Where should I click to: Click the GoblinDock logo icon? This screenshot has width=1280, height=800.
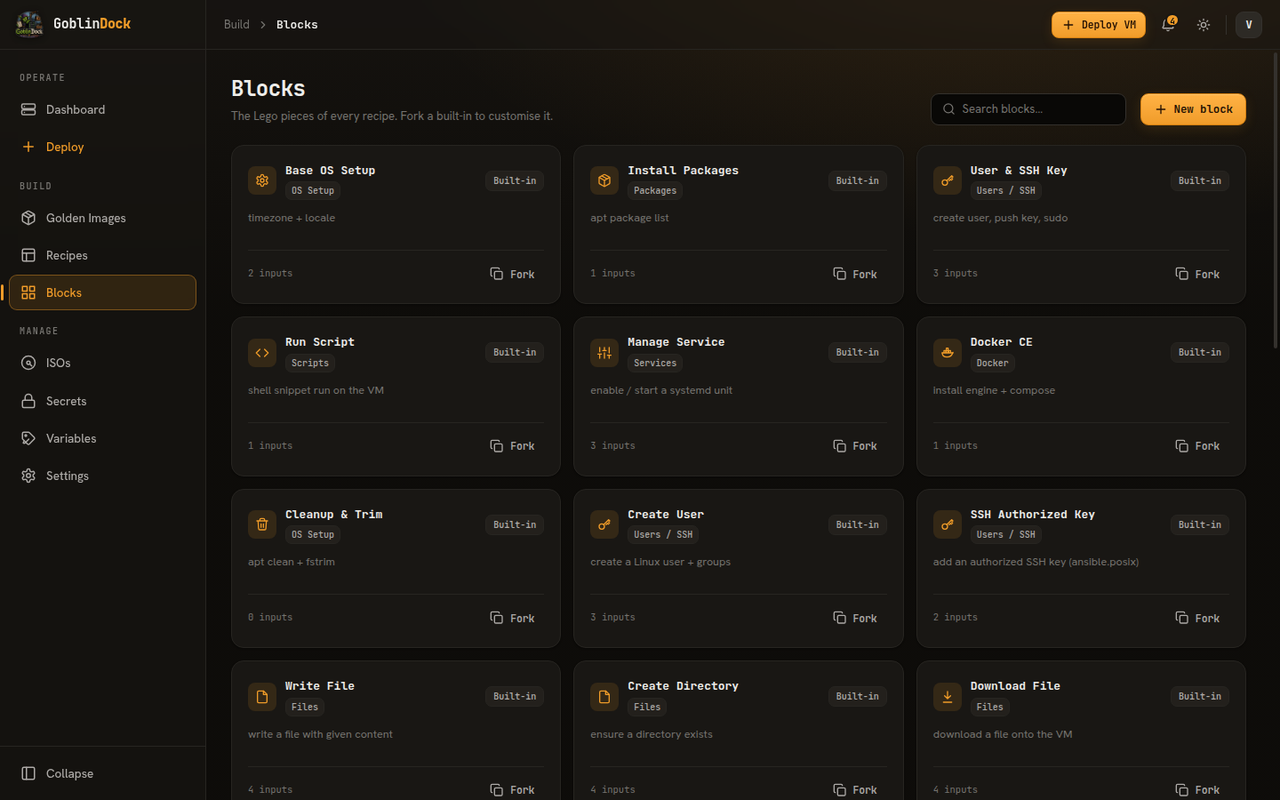[29, 24]
